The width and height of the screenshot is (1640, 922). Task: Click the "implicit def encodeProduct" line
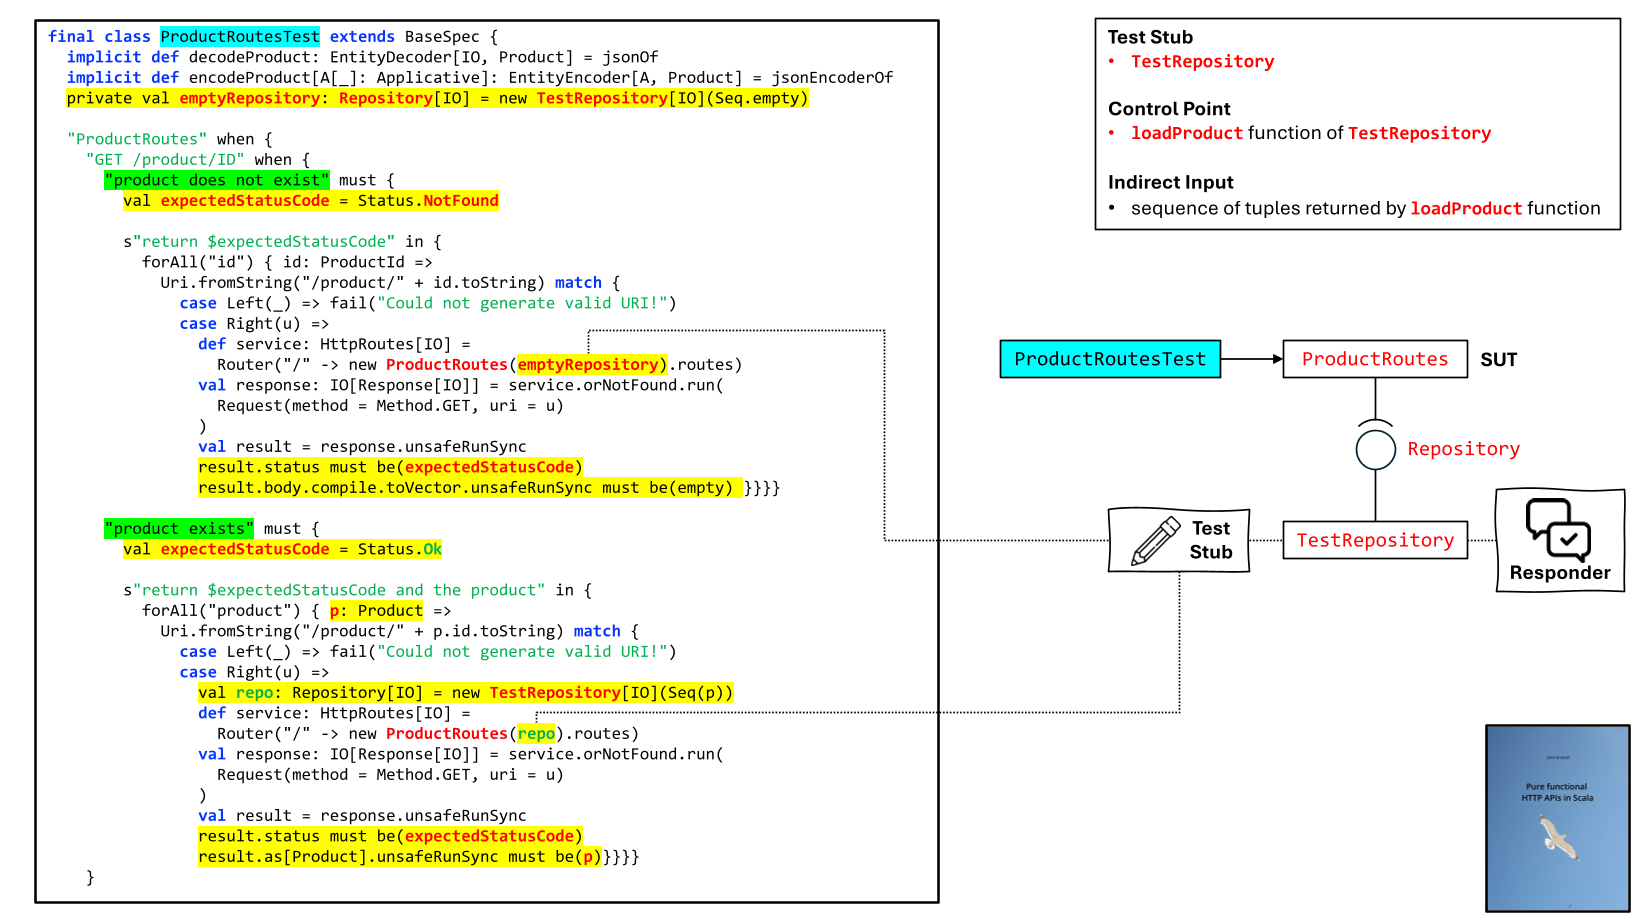479,77
